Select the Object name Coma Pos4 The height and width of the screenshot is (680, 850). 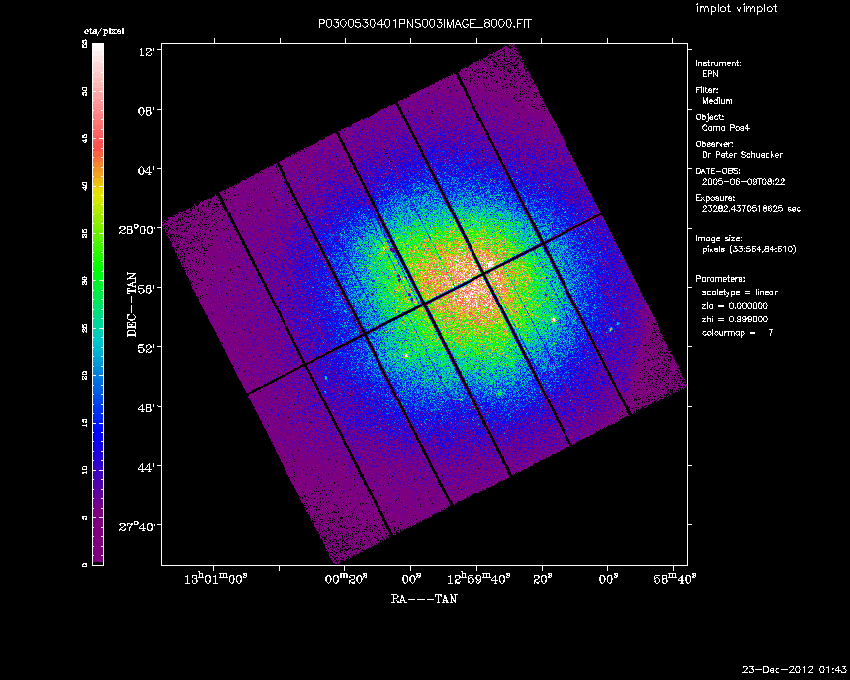click(727, 128)
